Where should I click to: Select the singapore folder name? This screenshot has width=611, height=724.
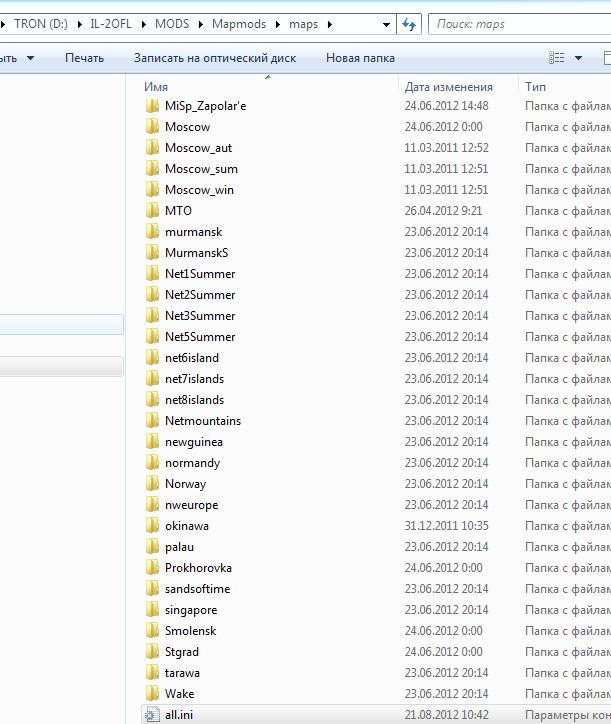pyautogui.click(x=191, y=610)
